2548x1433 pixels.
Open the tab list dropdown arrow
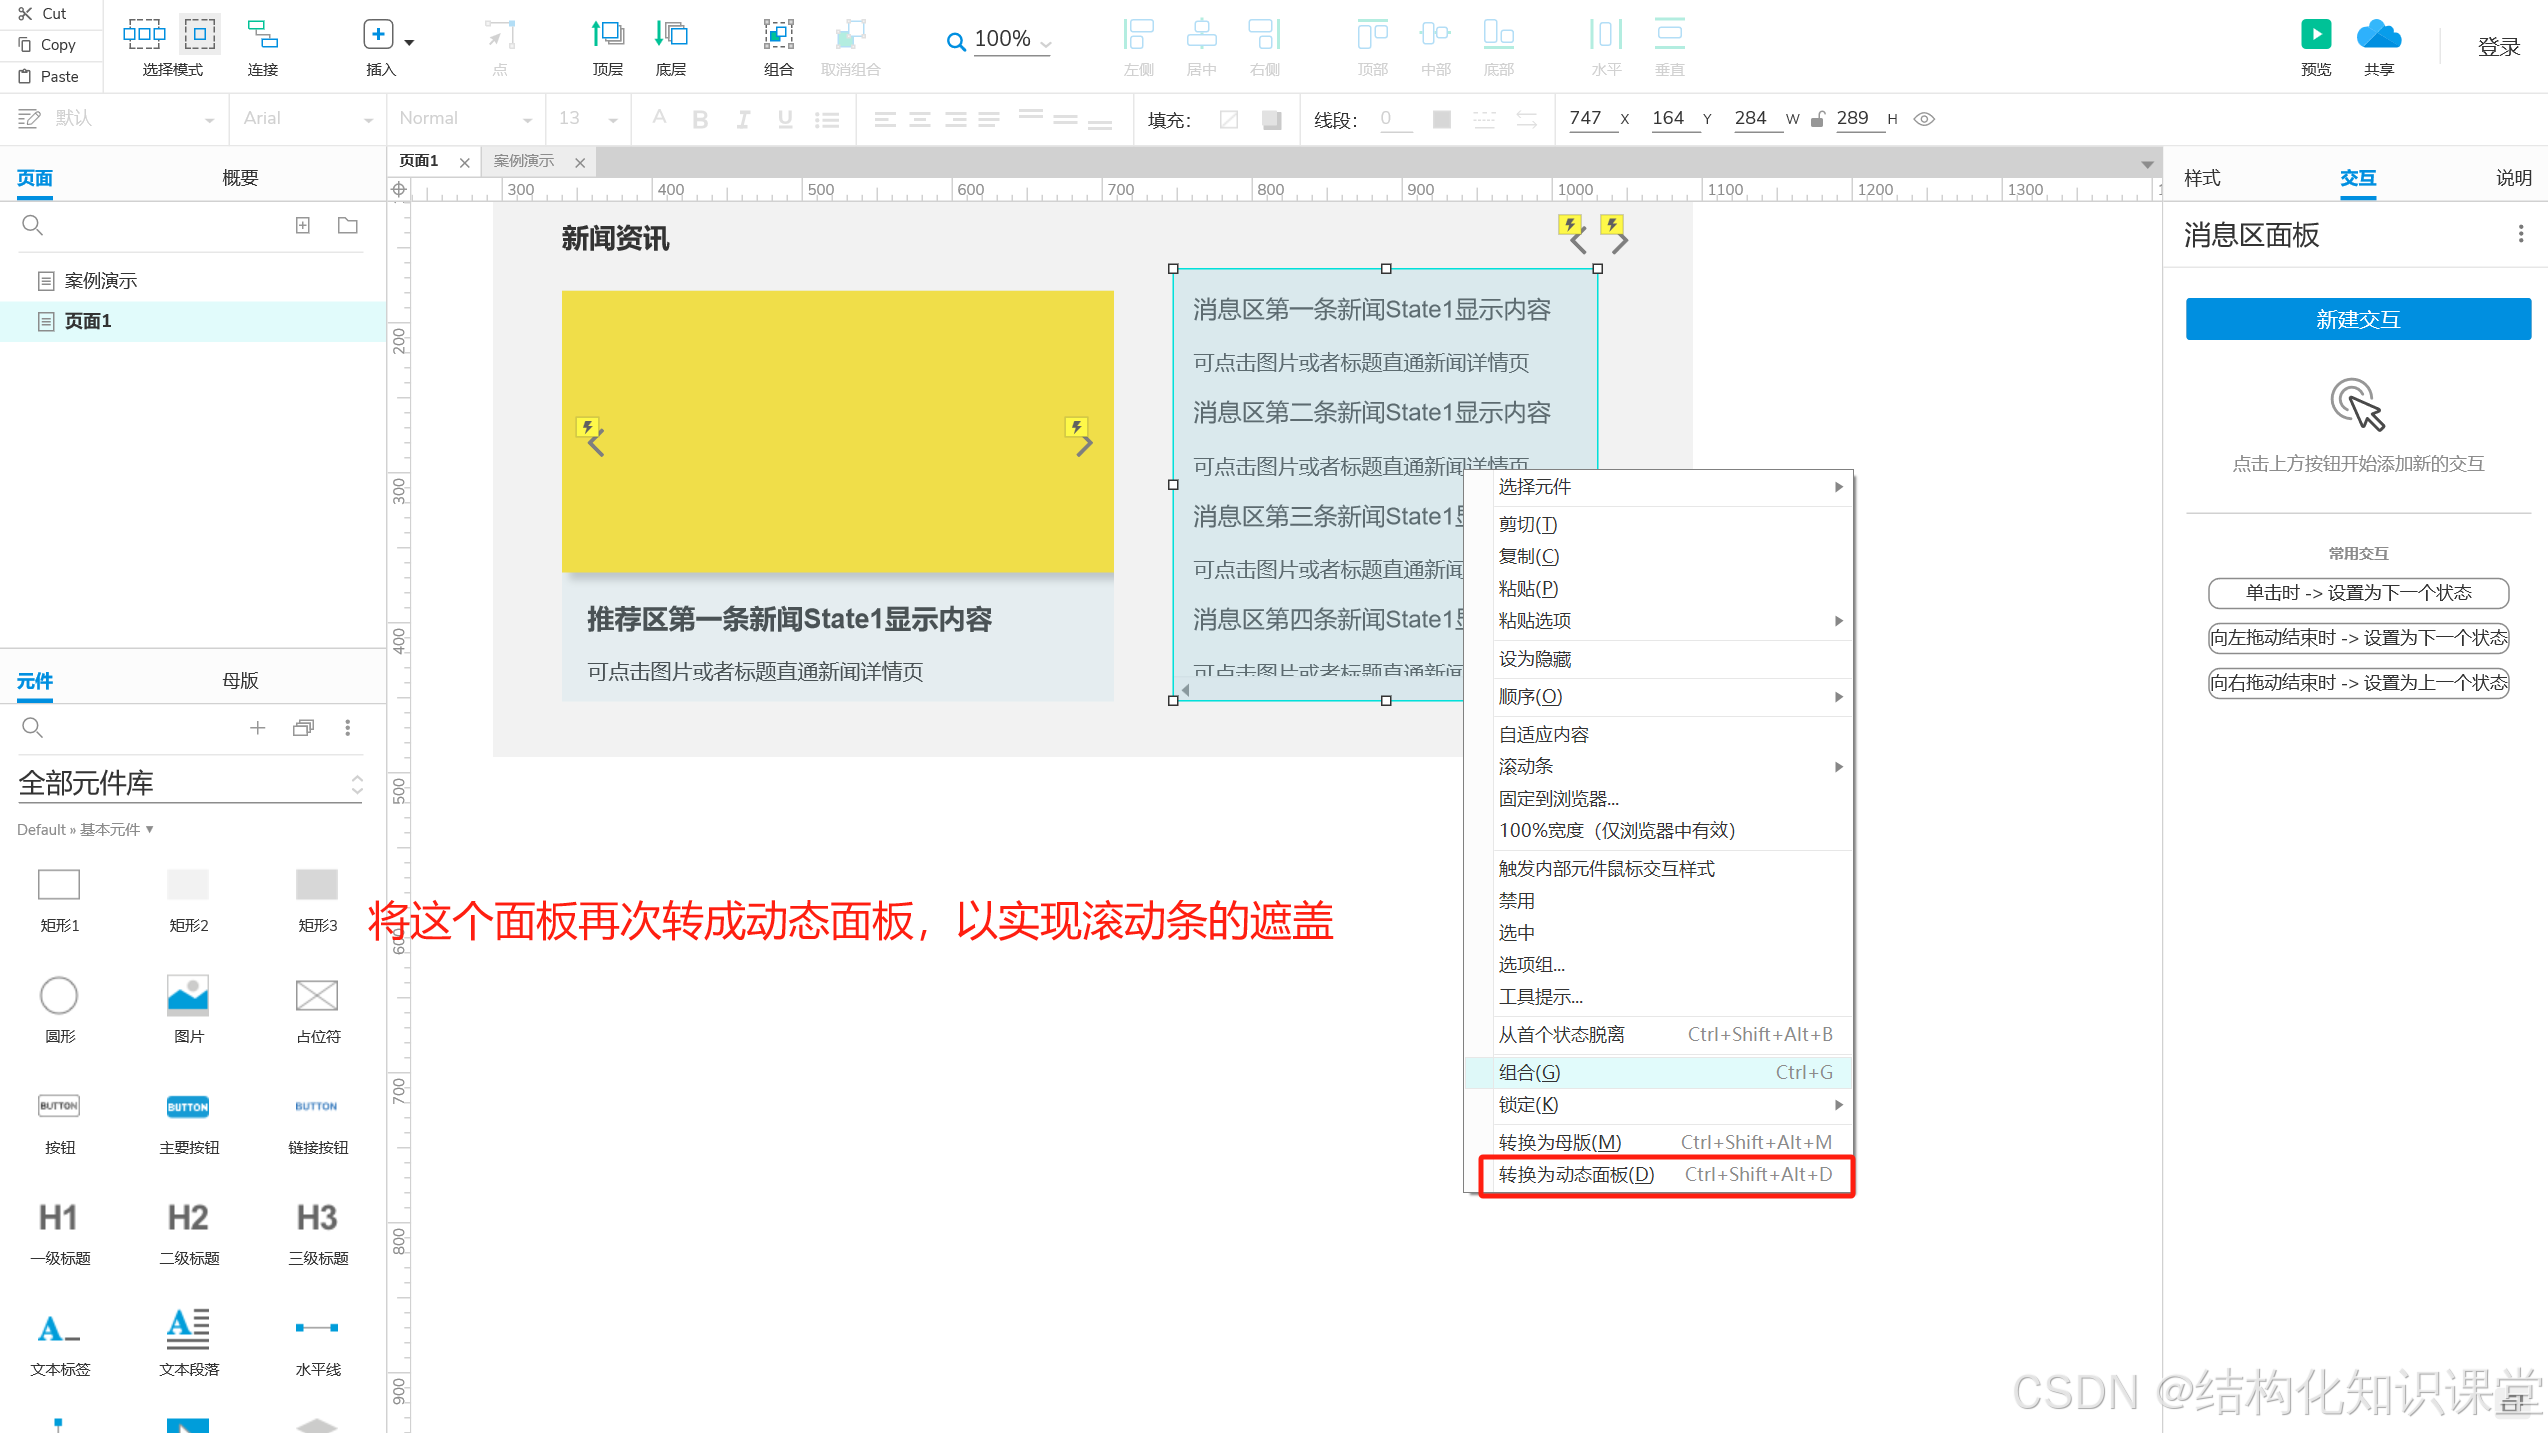coord(2147,164)
